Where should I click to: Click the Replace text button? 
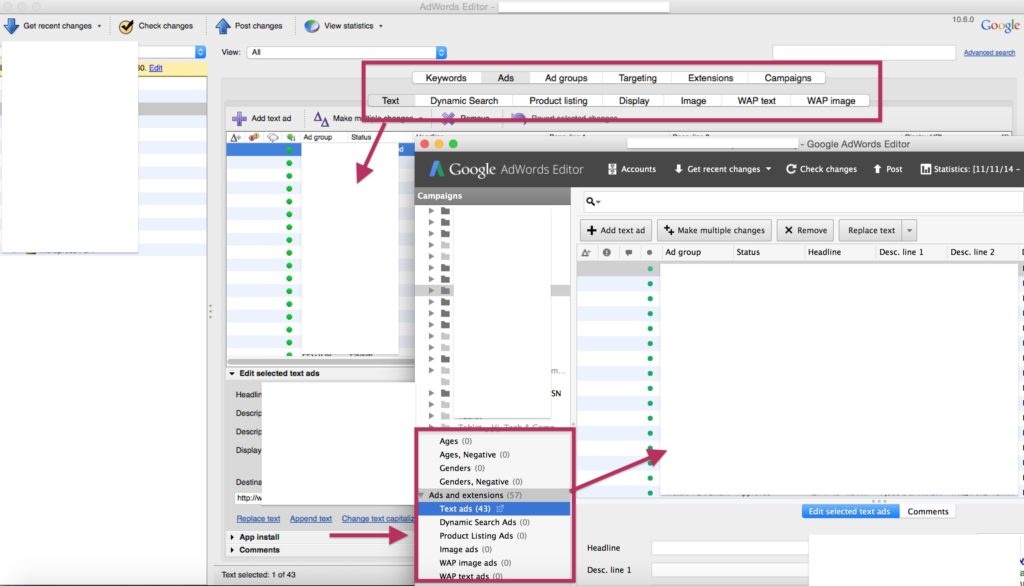871,230
